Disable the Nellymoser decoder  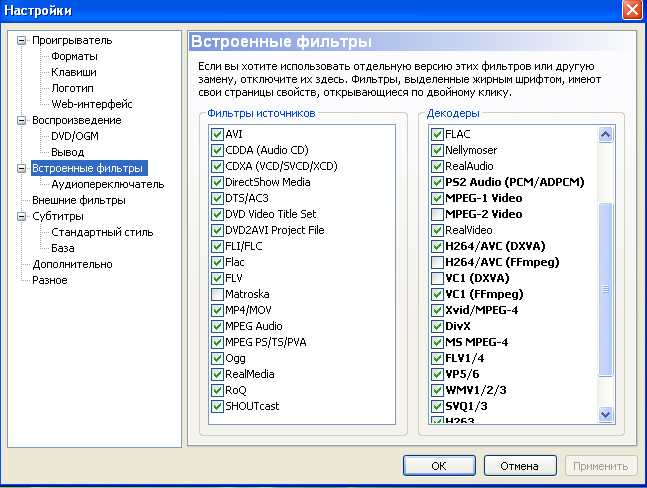pos(437,150)
